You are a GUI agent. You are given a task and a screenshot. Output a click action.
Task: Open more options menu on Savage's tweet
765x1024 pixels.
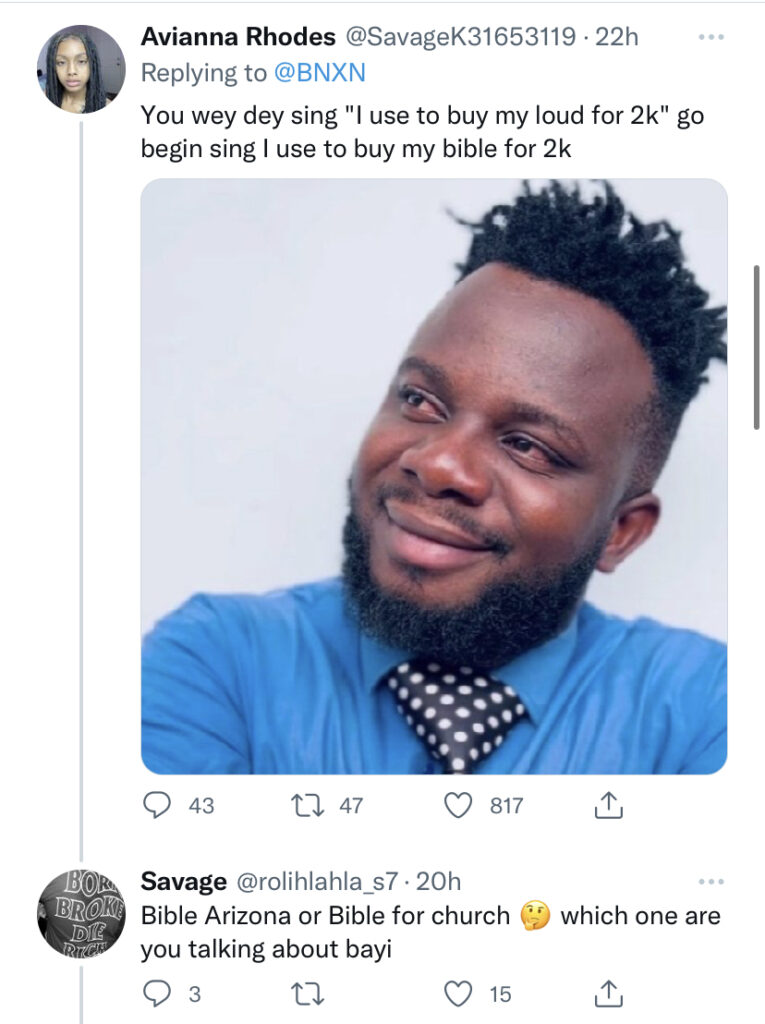[x=710, y=881]
